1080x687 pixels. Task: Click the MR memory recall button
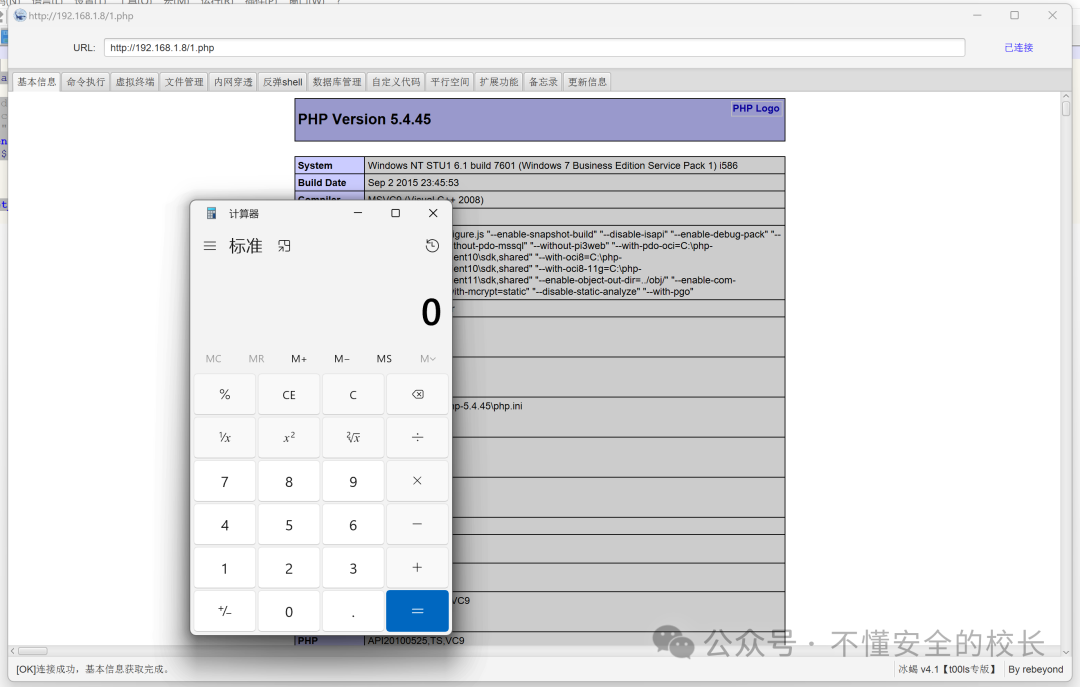tap(256, 358)
